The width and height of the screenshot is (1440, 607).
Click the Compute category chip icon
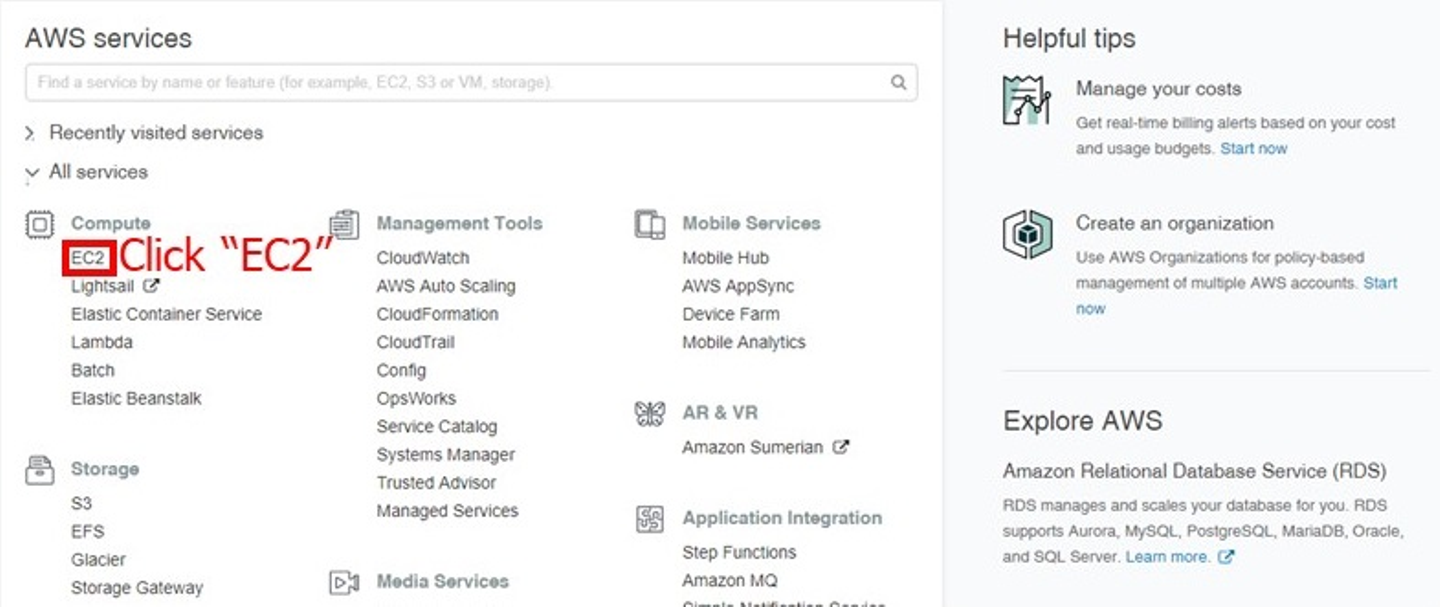coord(39,224)
